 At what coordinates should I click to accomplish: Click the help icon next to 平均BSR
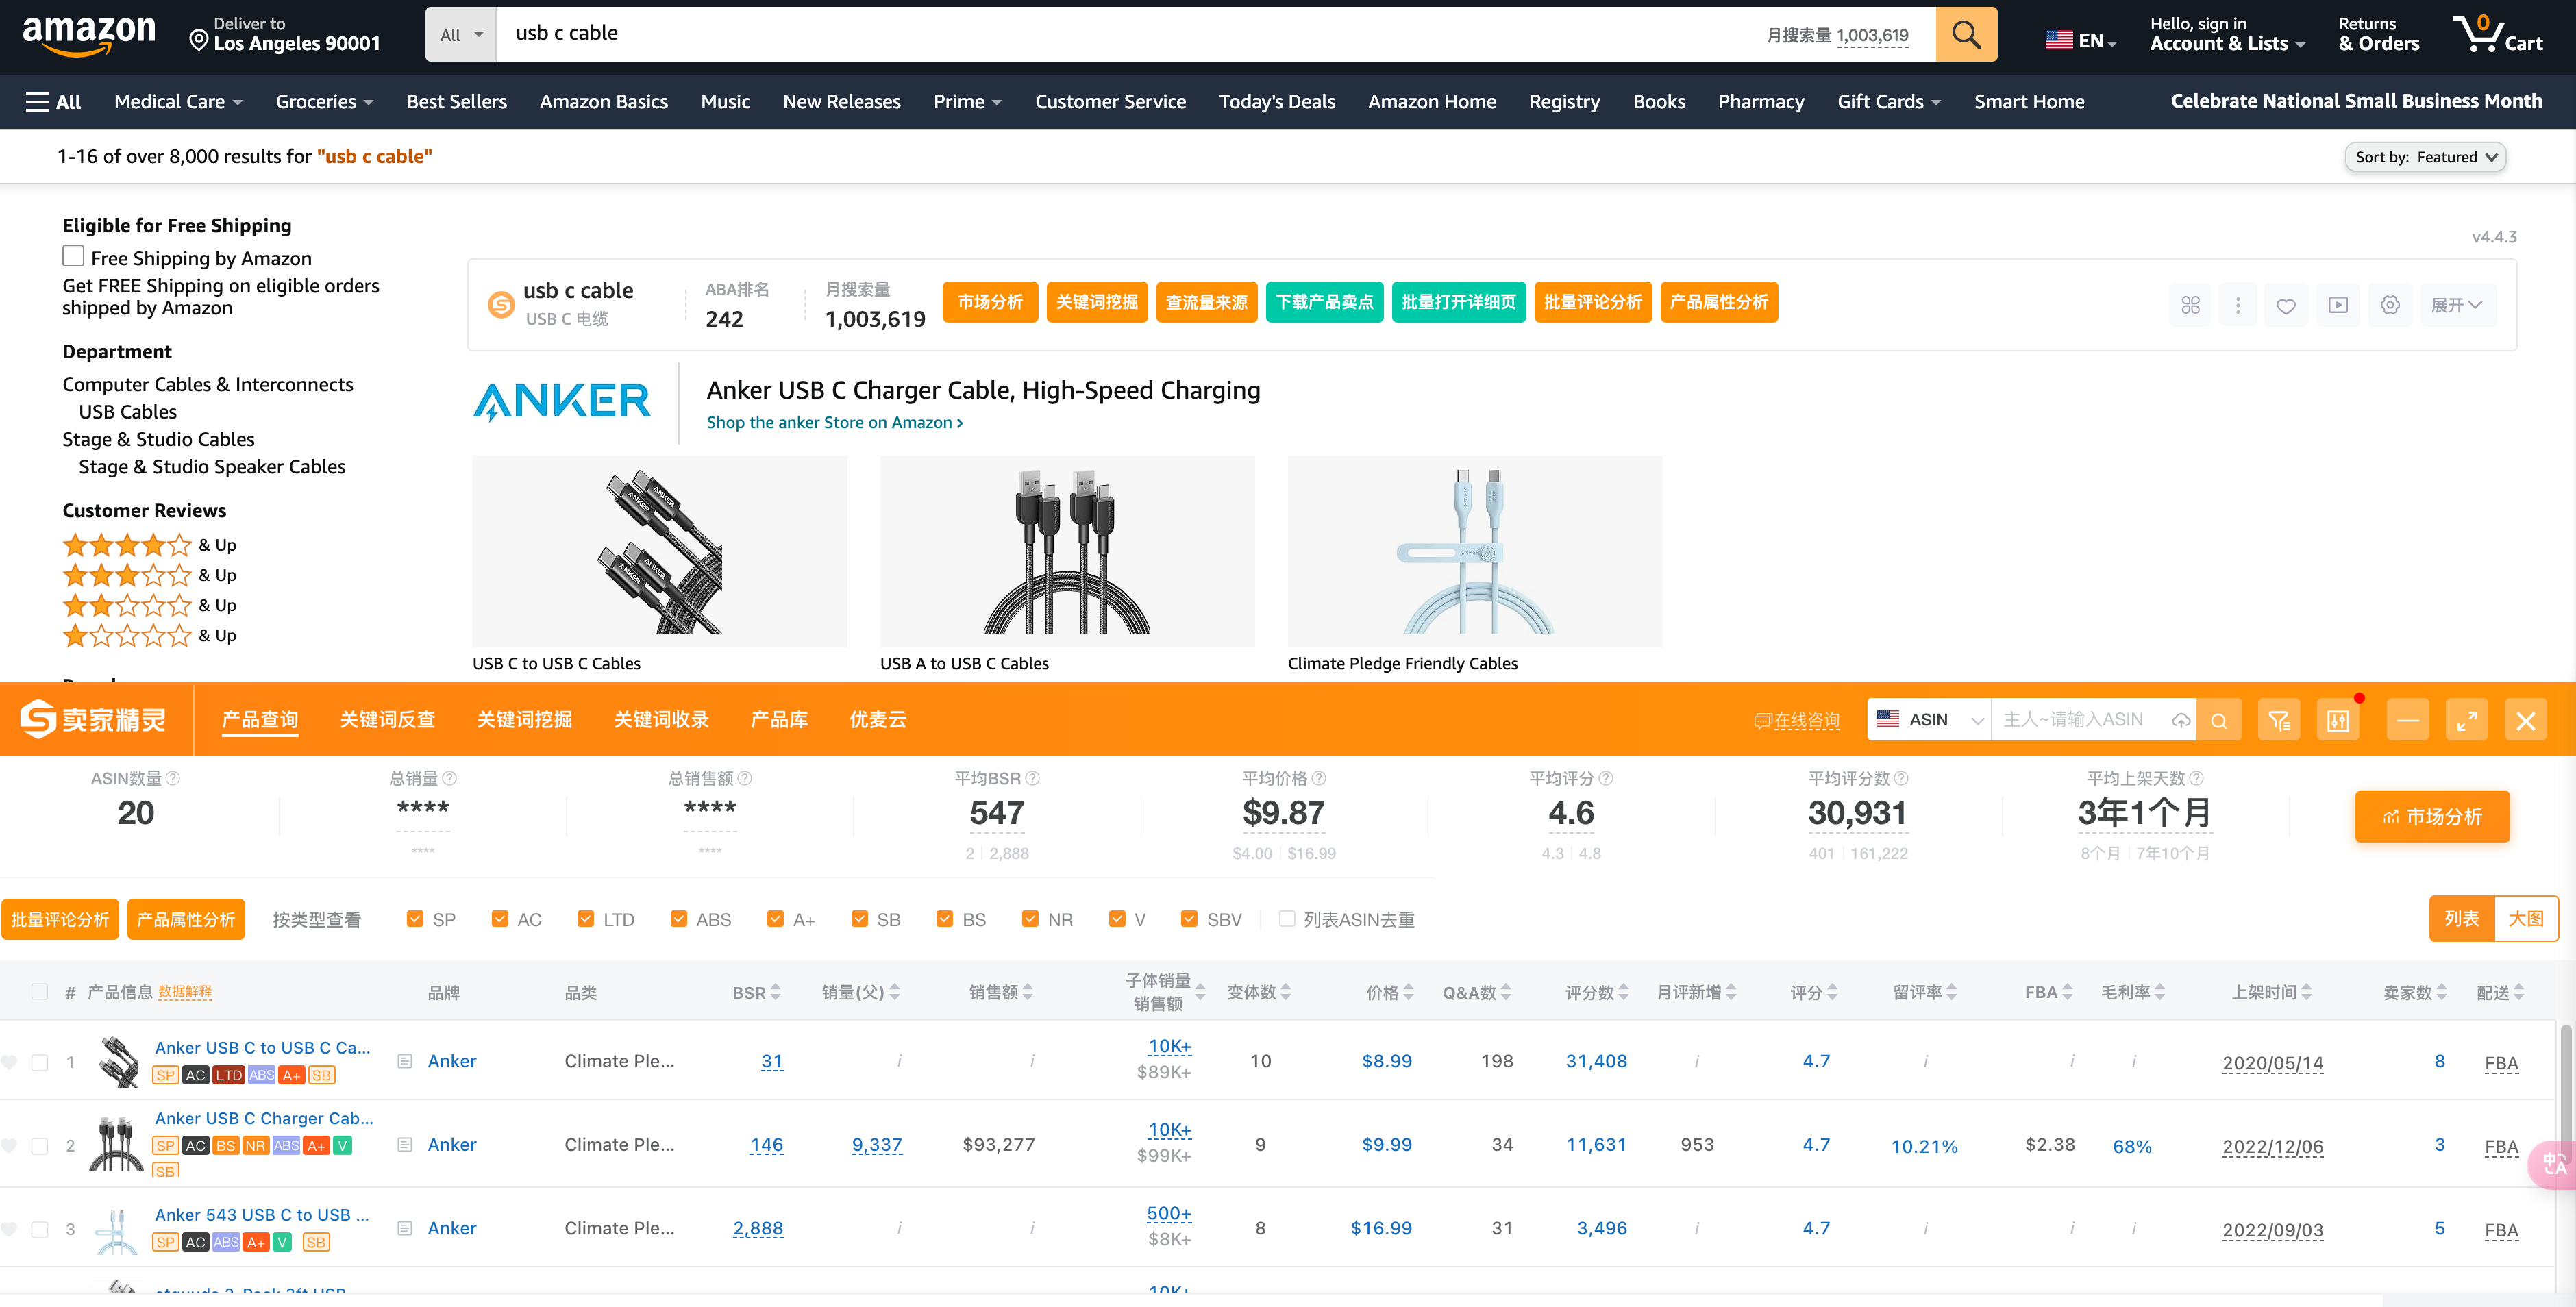(x=1033, y=778)
